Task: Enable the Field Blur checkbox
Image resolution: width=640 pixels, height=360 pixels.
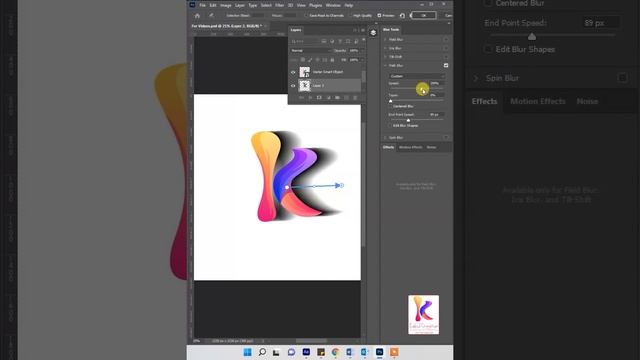Action: point(446,40)
